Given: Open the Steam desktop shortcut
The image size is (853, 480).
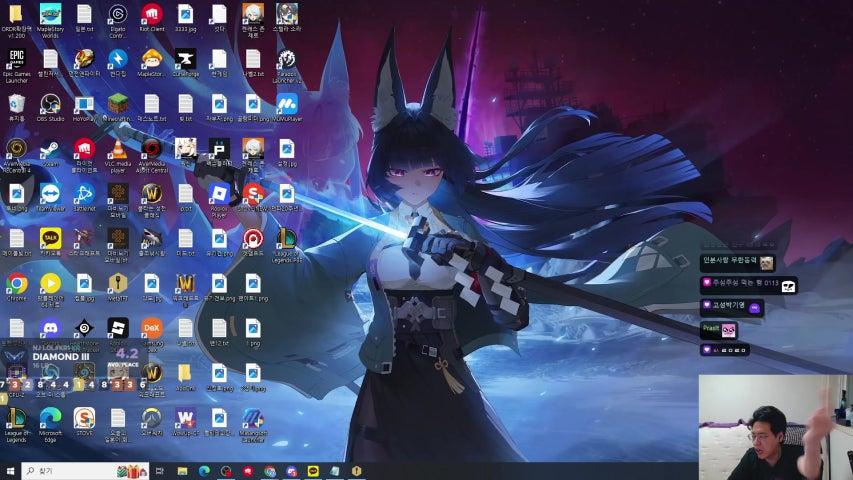Looking at the screenshot, I should click(x=50, y=150).
